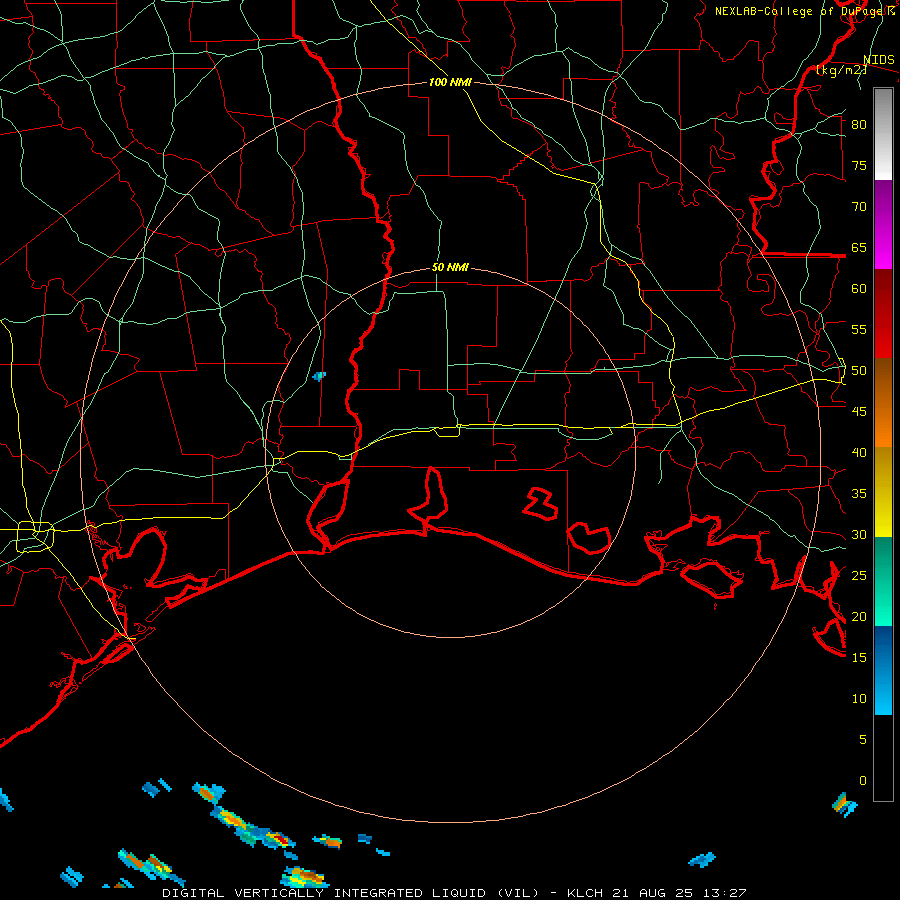This screenshot has height=900, width=900.
Task: Click the legend value 65
Action: tap(859, 247)
